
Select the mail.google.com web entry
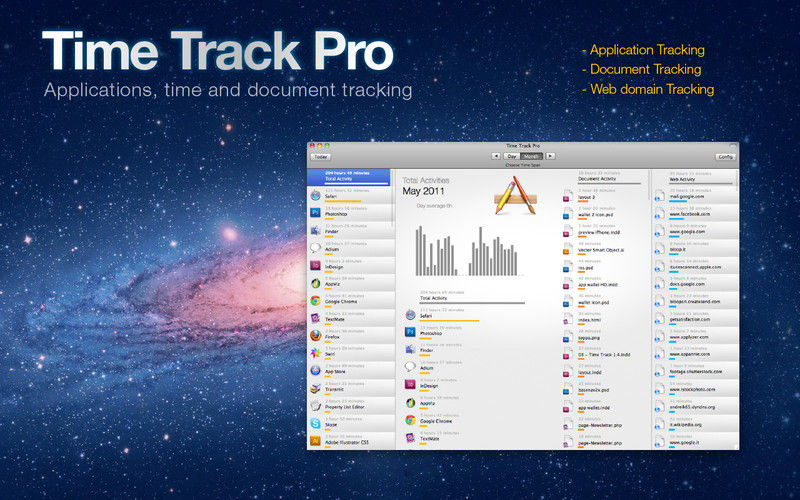(696, 195)
